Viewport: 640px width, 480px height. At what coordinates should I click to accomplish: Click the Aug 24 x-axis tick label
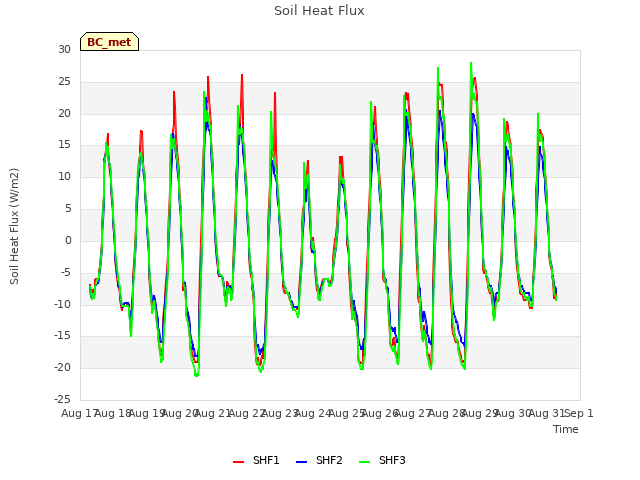(x=313, y=413)
